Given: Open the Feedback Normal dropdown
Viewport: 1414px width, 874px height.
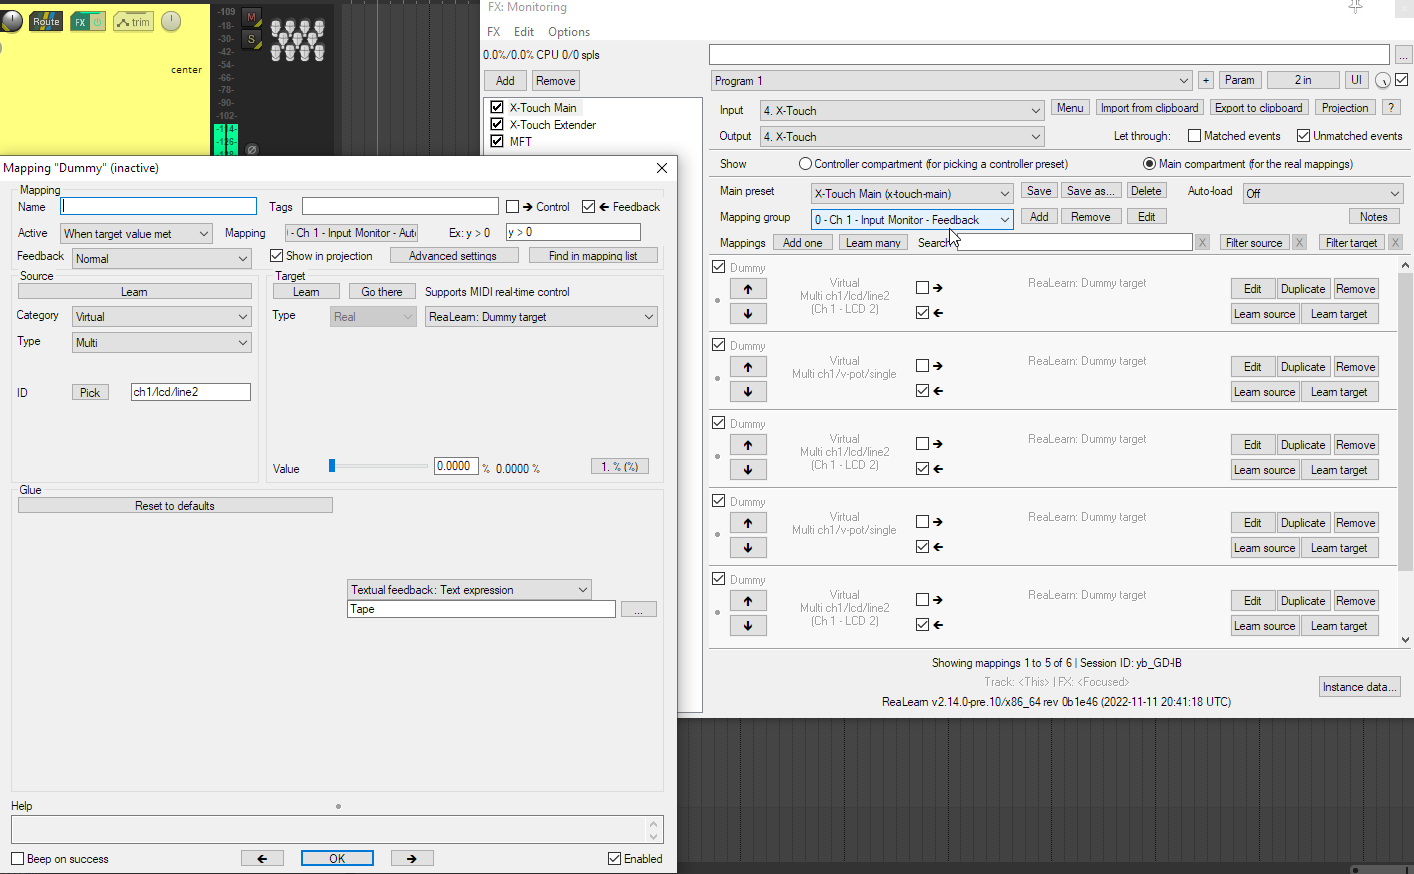Looking at the screenshot, I should [x=161, y=258].
